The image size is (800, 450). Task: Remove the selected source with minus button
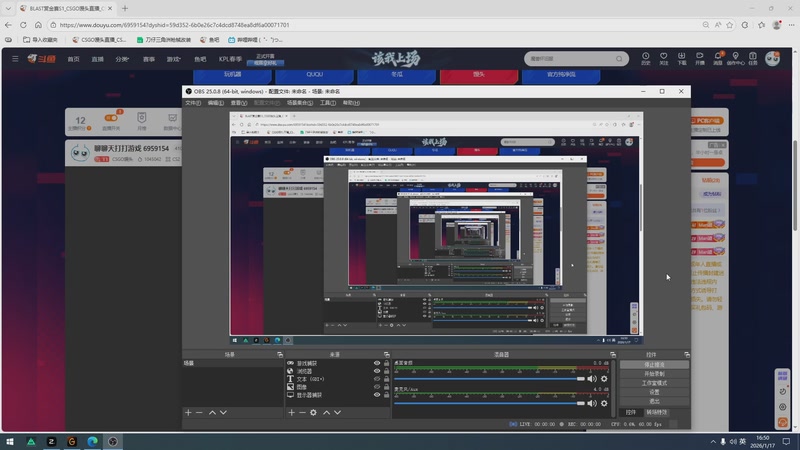pos(302,412)
